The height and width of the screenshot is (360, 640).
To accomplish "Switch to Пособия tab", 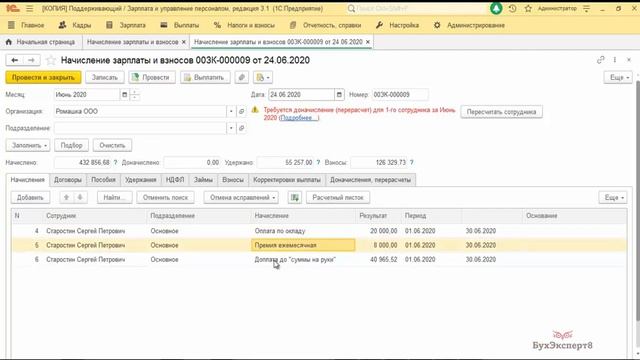I will 103,180.
